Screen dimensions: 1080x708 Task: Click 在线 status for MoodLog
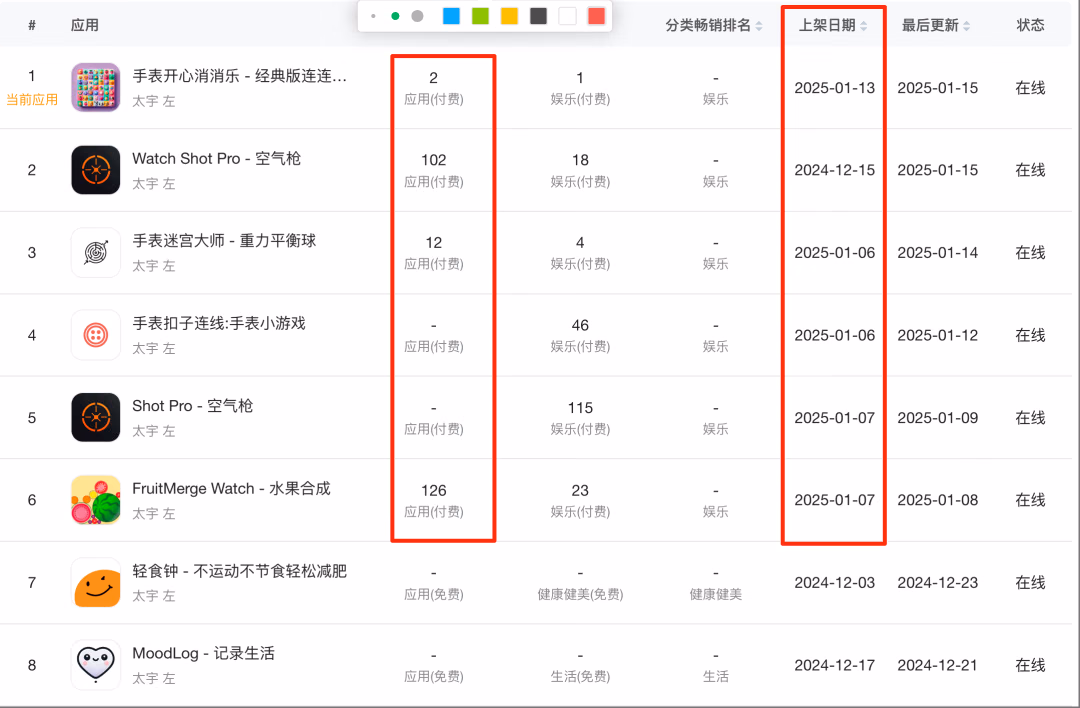(x=1030, y=665)
